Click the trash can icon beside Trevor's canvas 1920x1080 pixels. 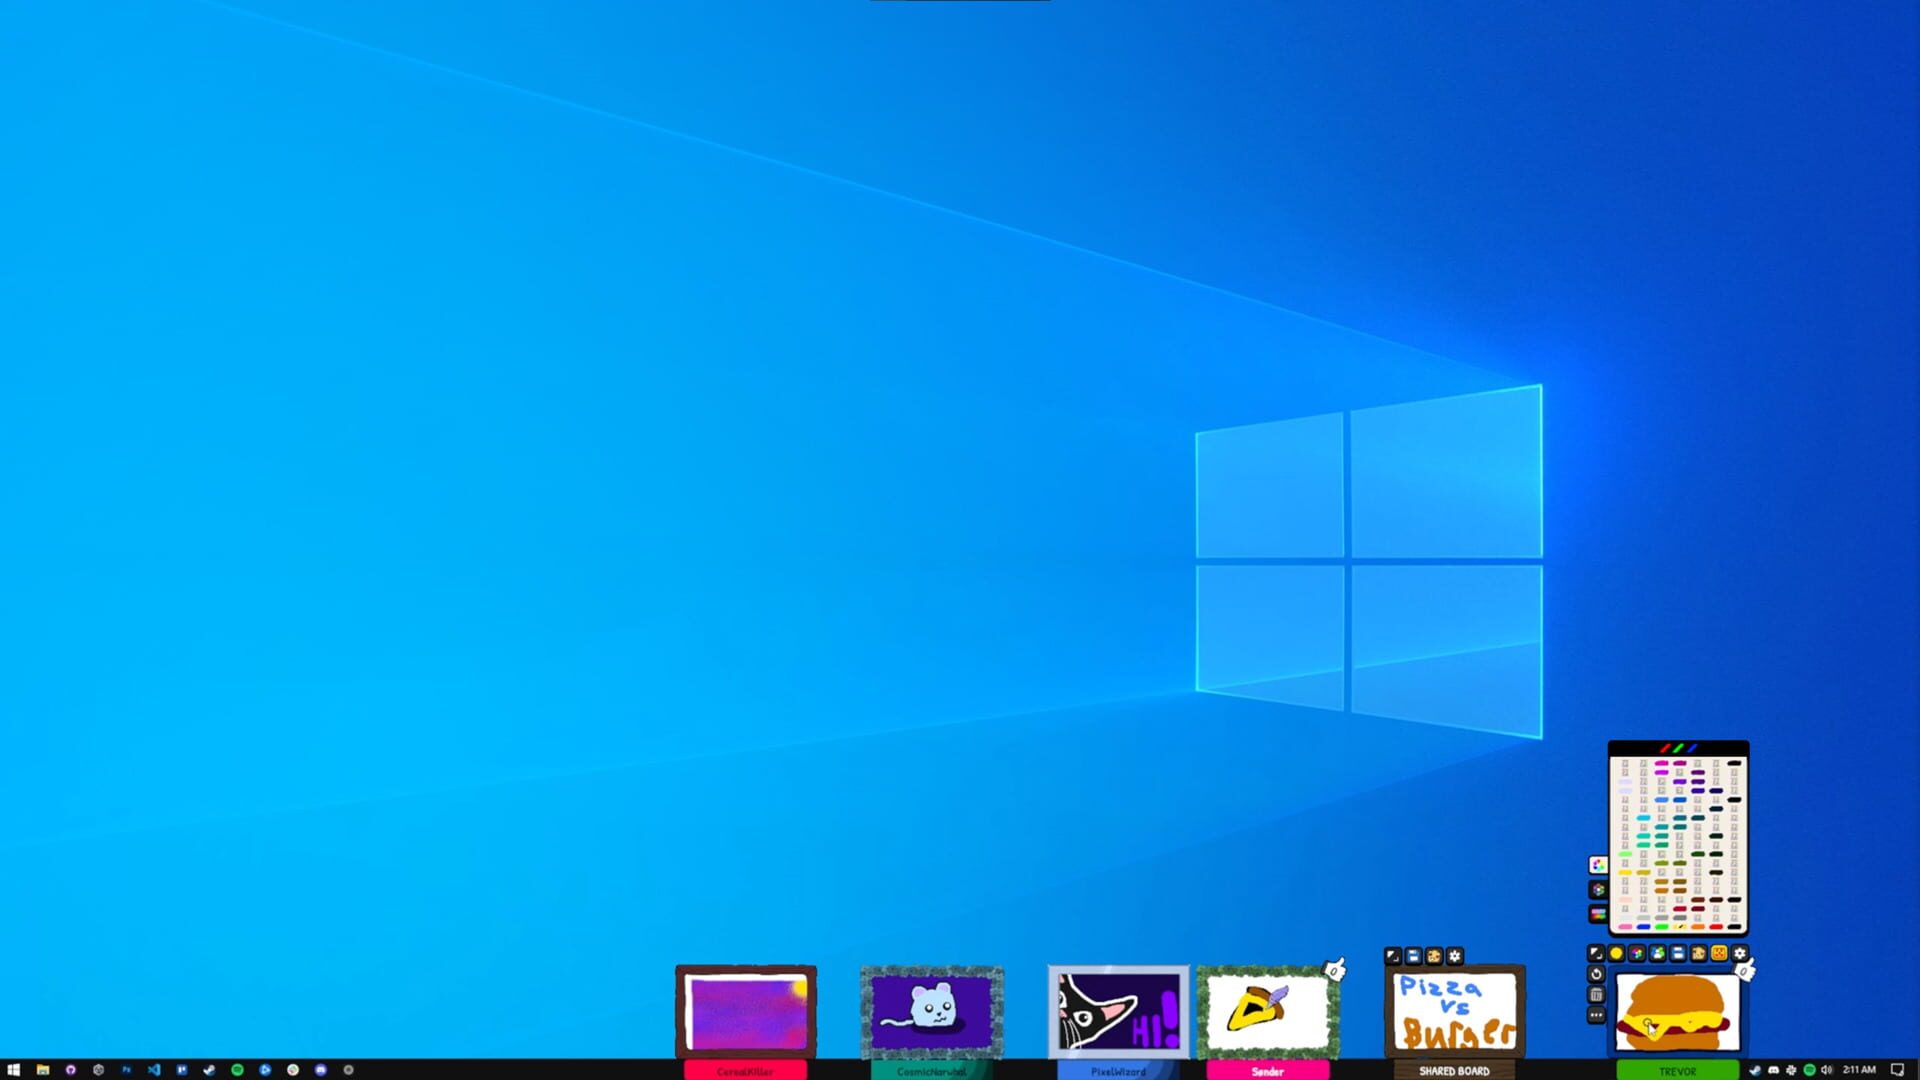point(1596,995)
